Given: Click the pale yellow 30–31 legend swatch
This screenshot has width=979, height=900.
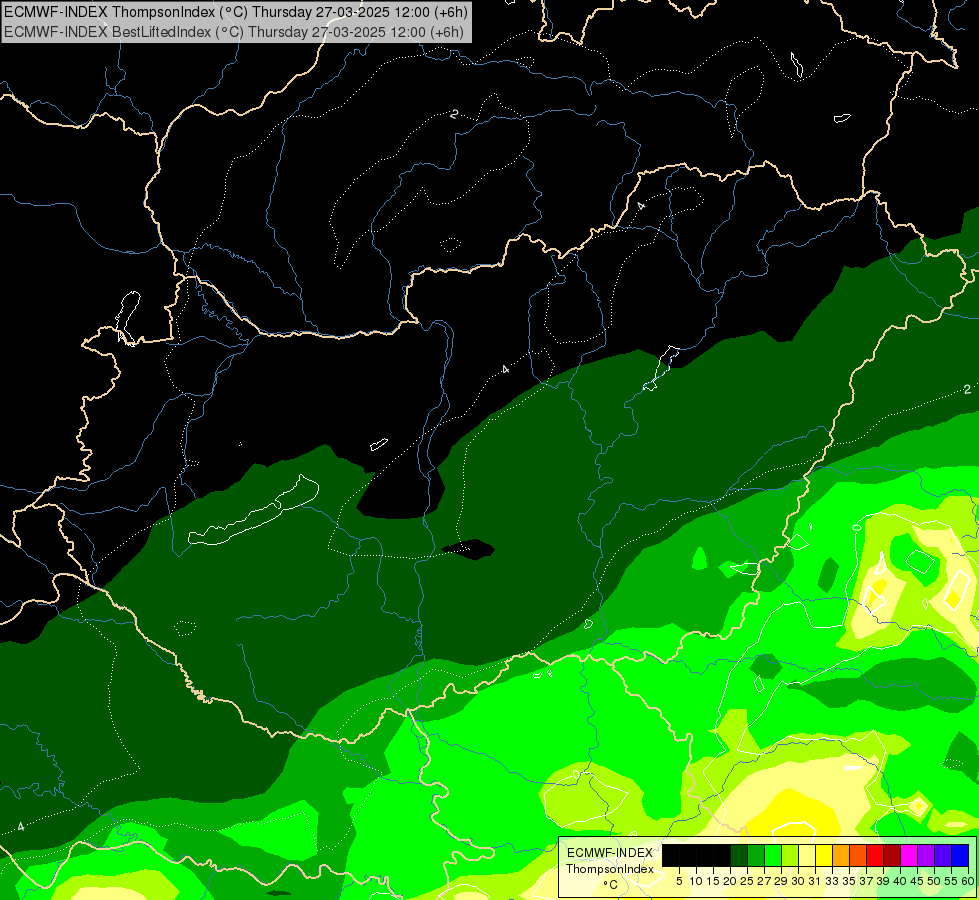Looking at the screenshot, I should point(807,855).
